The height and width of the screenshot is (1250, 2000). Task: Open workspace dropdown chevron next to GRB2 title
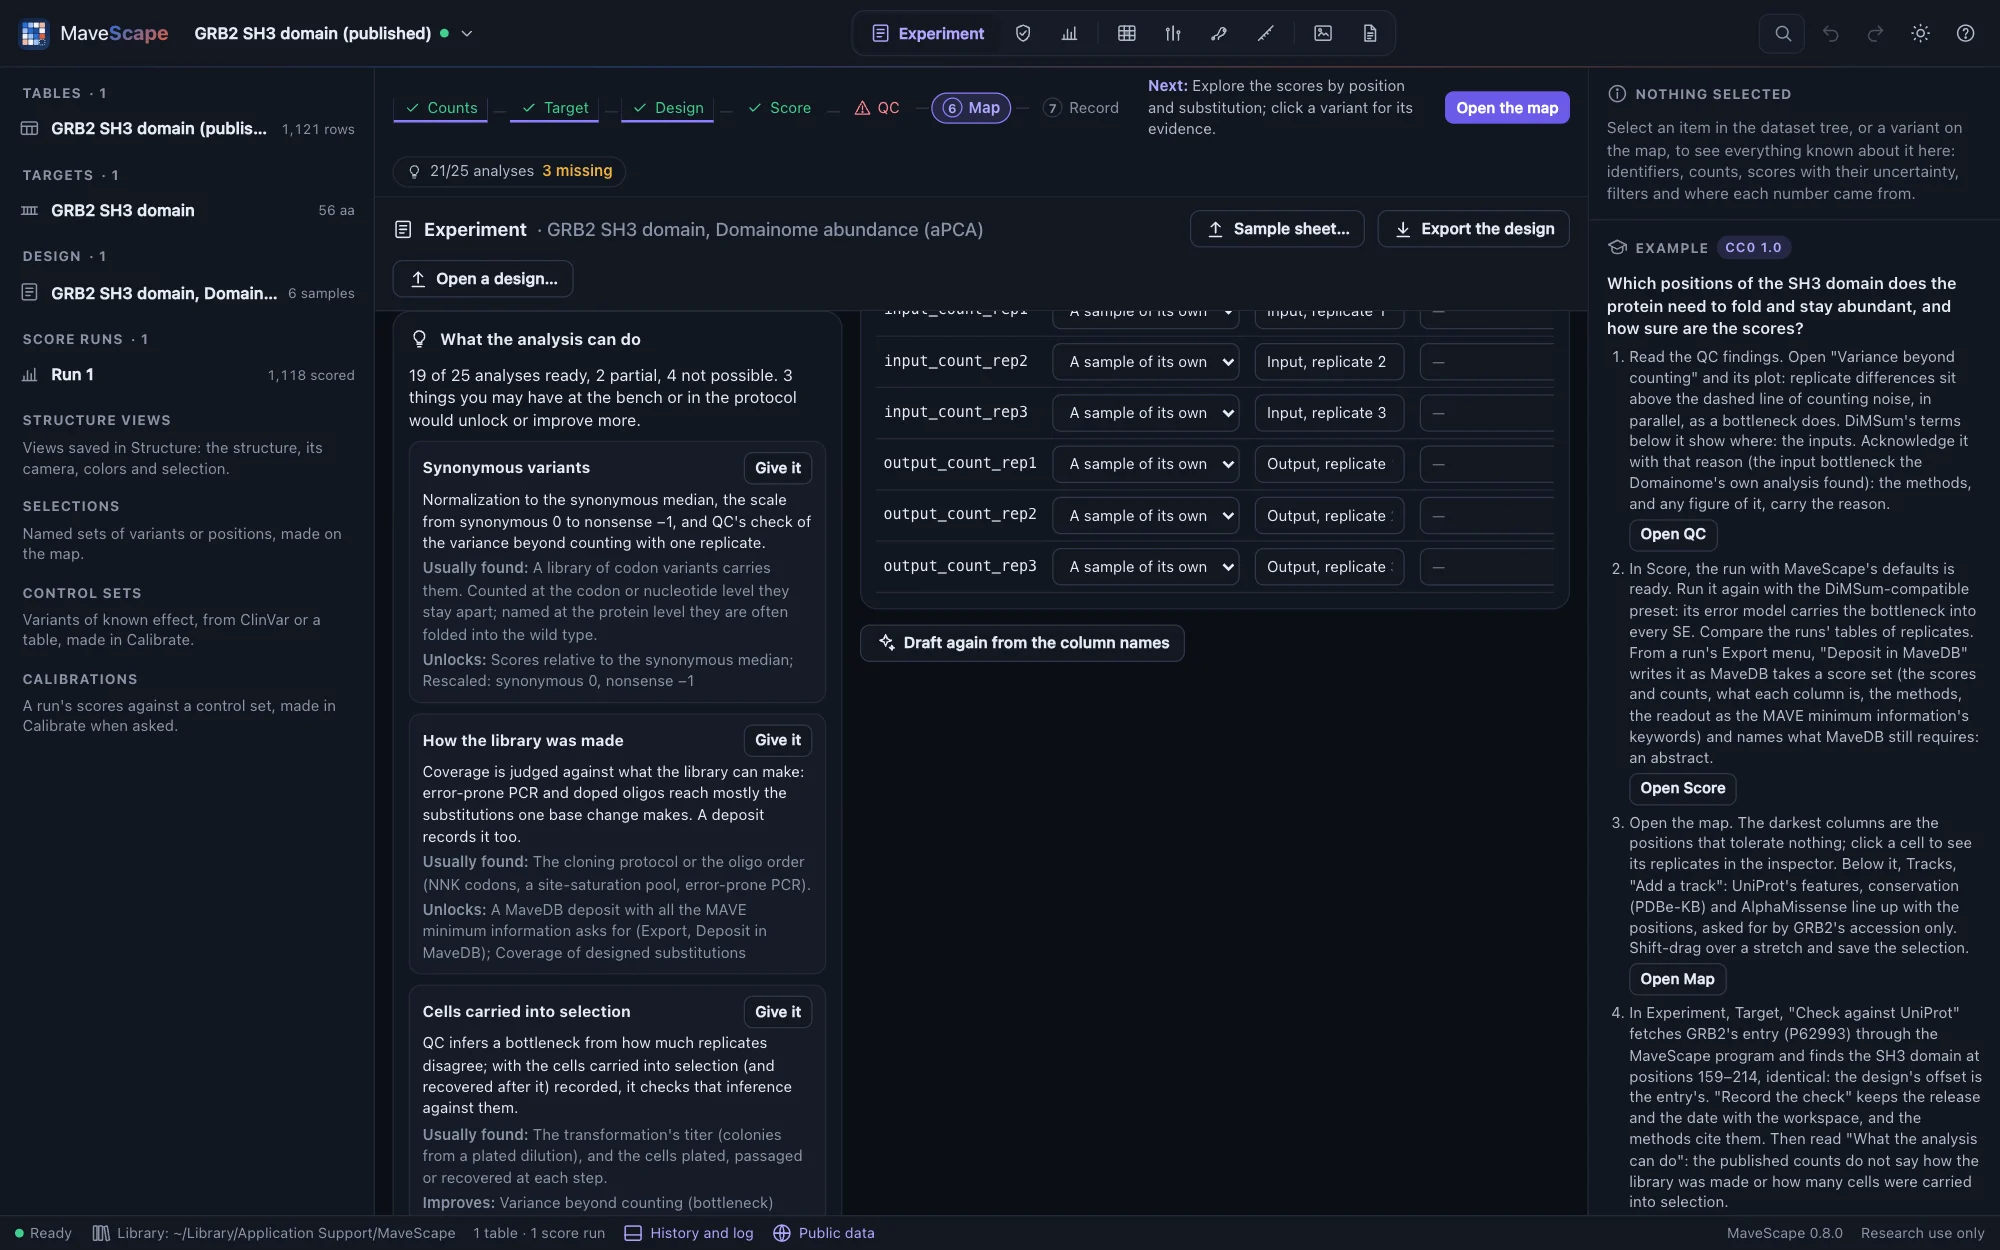(x=467, y=33)
